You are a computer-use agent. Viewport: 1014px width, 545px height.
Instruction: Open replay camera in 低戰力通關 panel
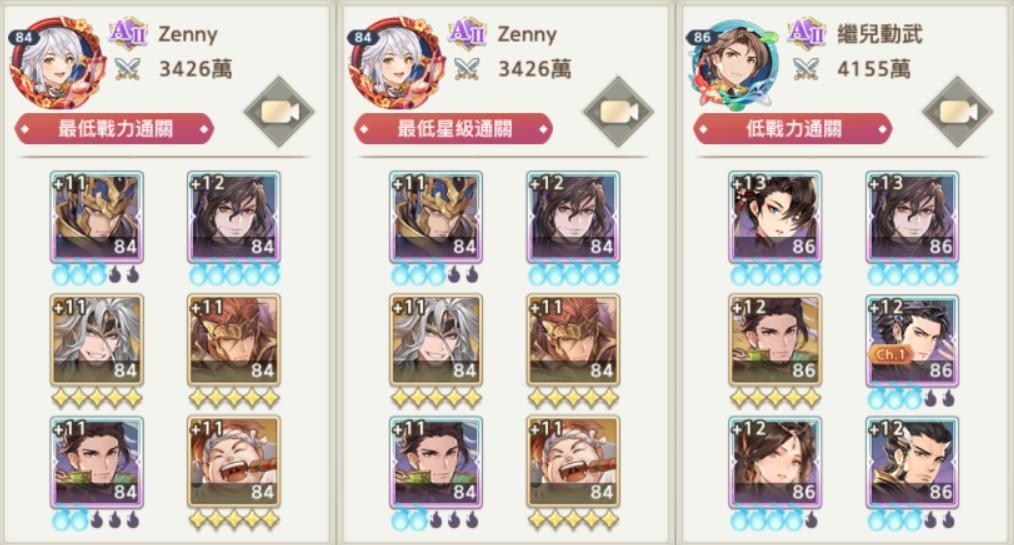(x=957, y=112)
